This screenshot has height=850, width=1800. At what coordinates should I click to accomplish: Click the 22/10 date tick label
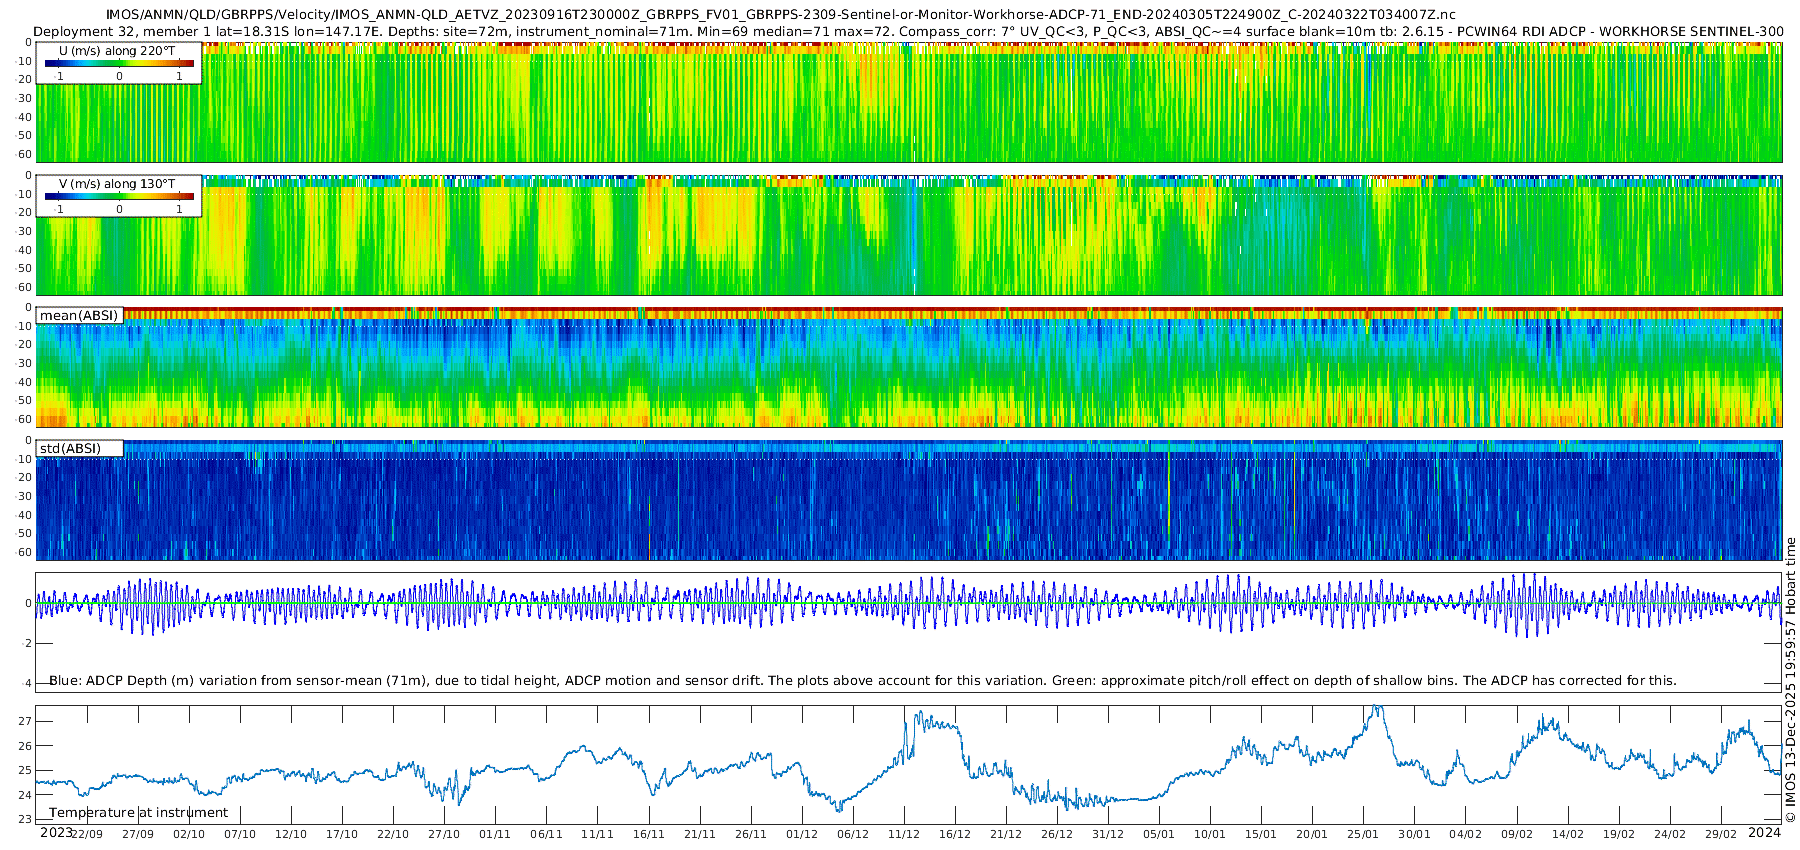coord(393,834)
